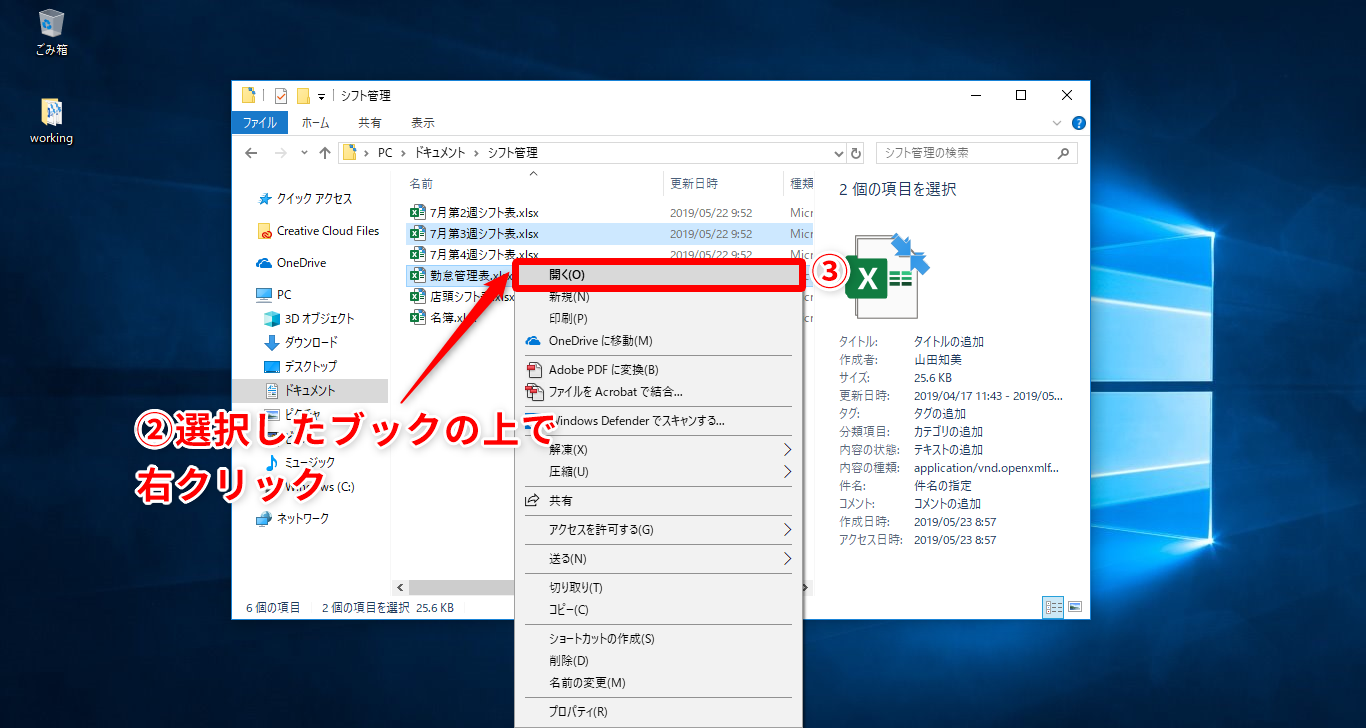Open Explorer help question mark icon
This screenshot has width=1366, height=728.
(x=1078, y=123)
